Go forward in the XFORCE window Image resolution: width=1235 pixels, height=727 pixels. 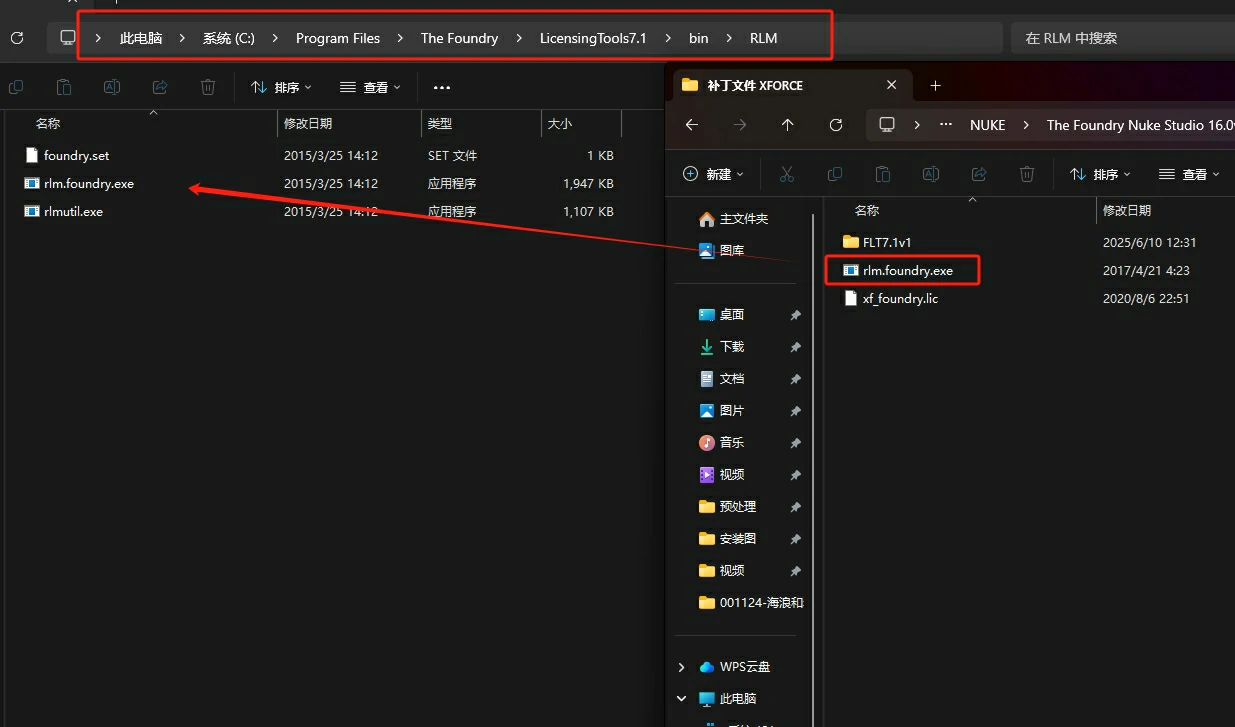[x=739, y=125]
